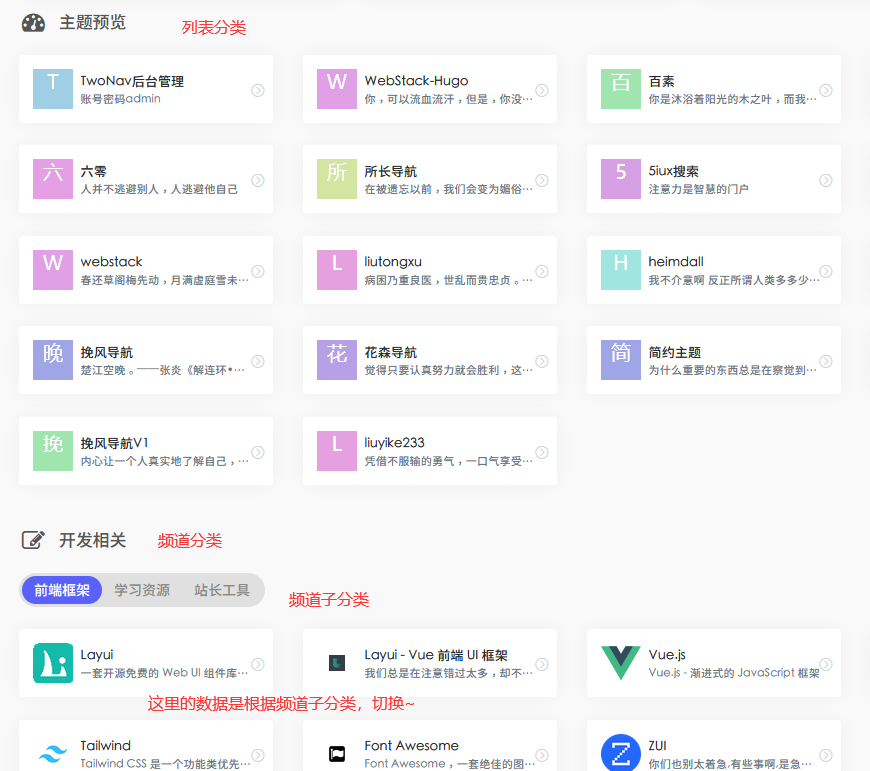Click the description Vue.js - 渐进式的 JavaScript 框架
This screenshot has width=870, height=771.
click(734, 673)
